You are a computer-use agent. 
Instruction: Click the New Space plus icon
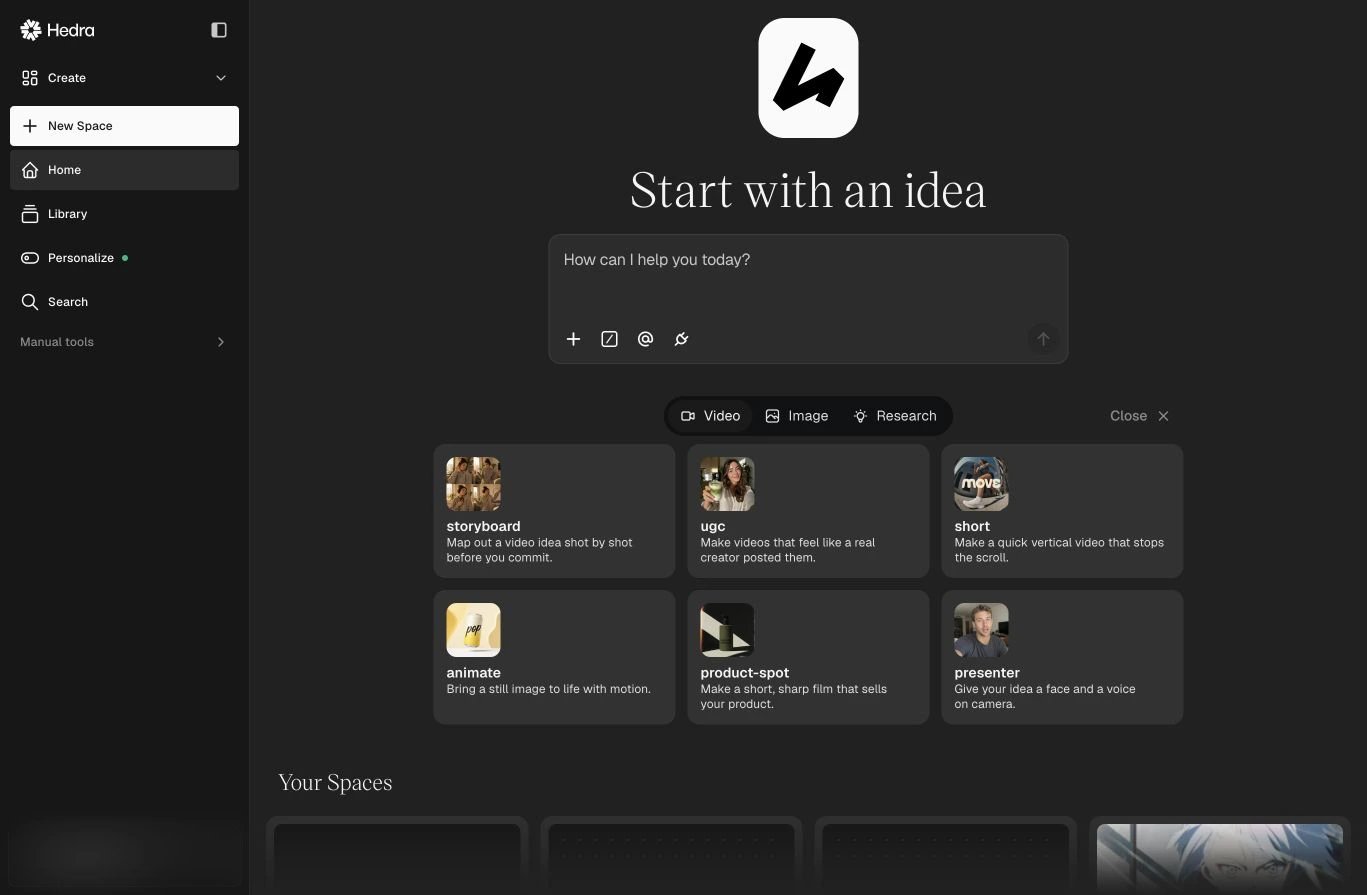point(30,126)
